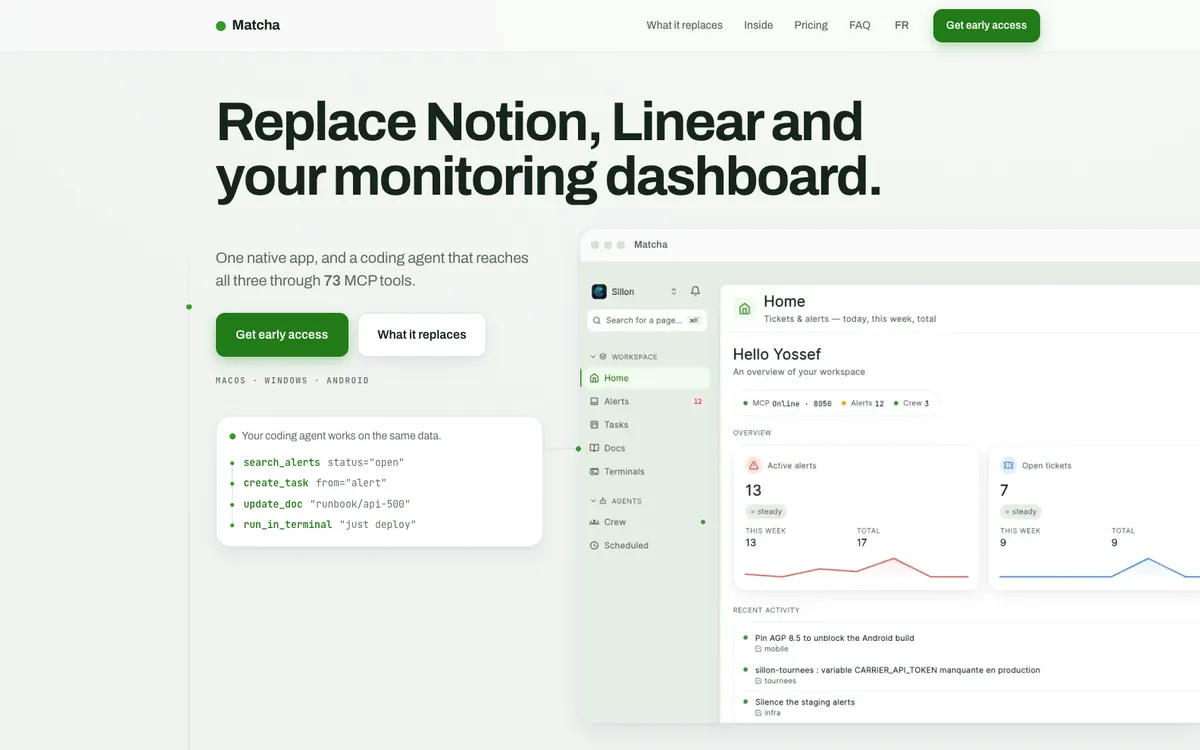Click the infra tag under Silence the staging alerts
The image size is (1200, 750).
pyautogui.click(x=769, y=713)
